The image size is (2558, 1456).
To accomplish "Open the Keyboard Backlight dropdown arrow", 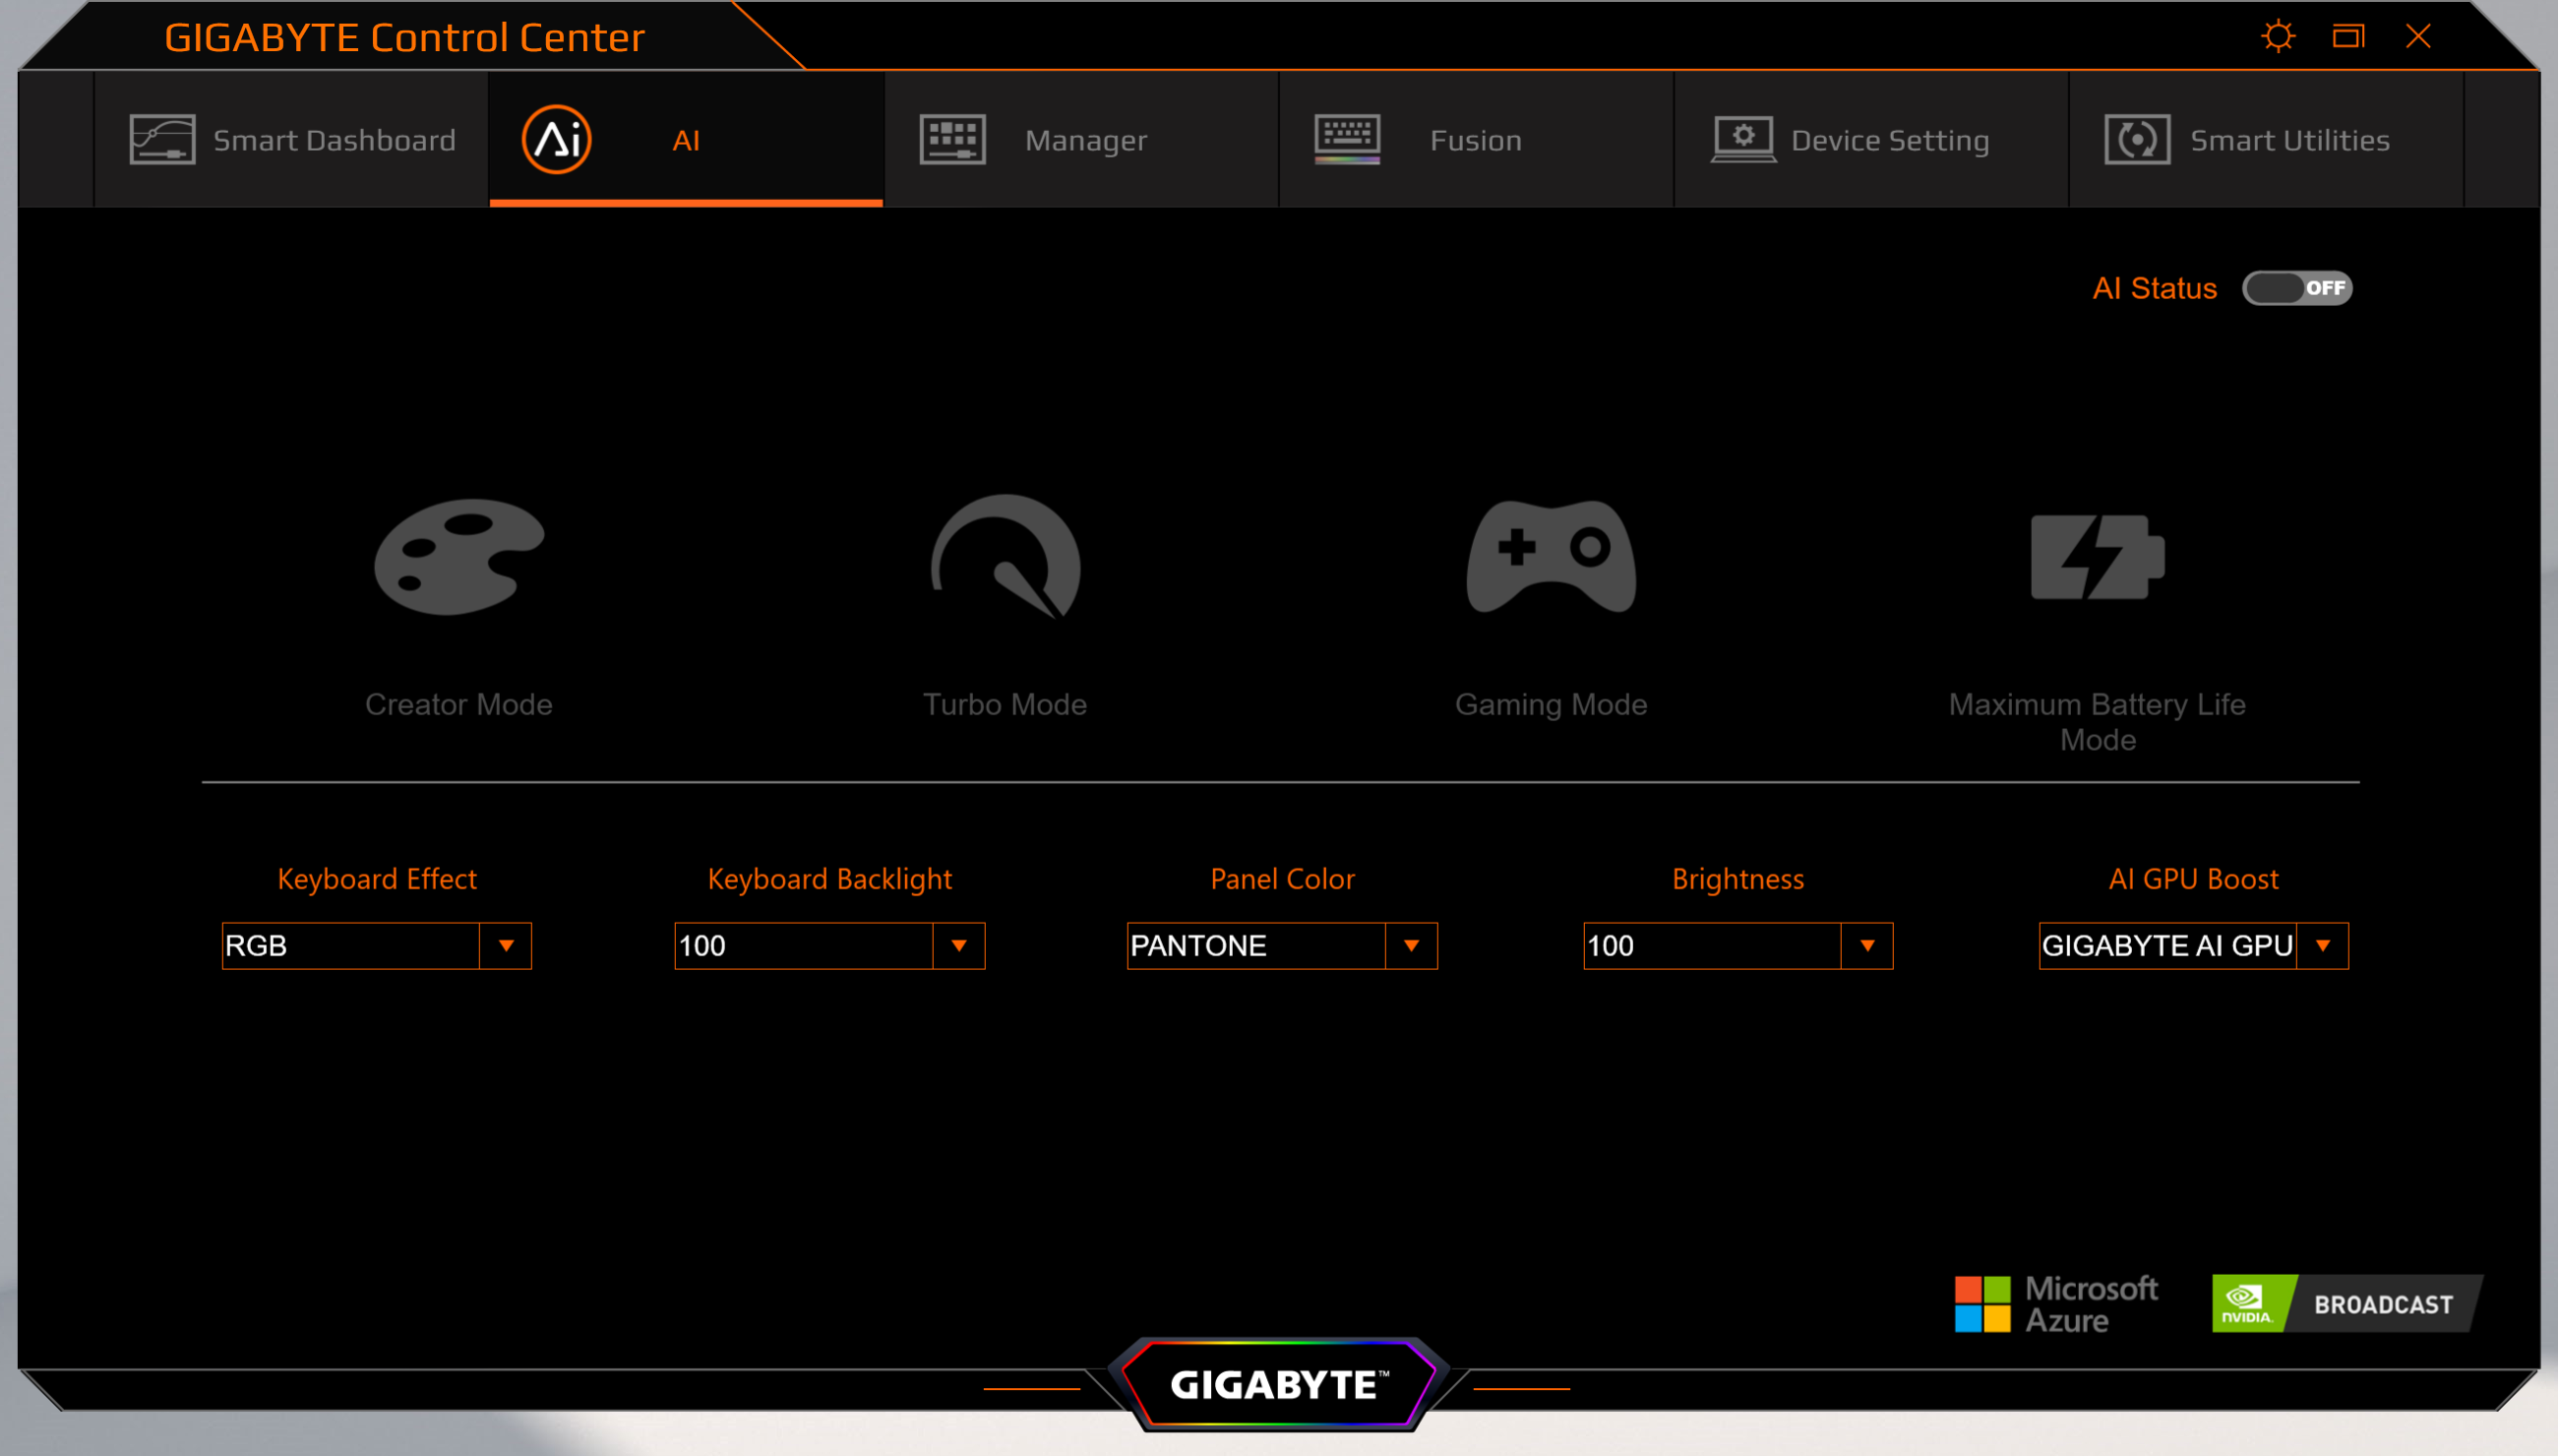I will coord(959,946).
